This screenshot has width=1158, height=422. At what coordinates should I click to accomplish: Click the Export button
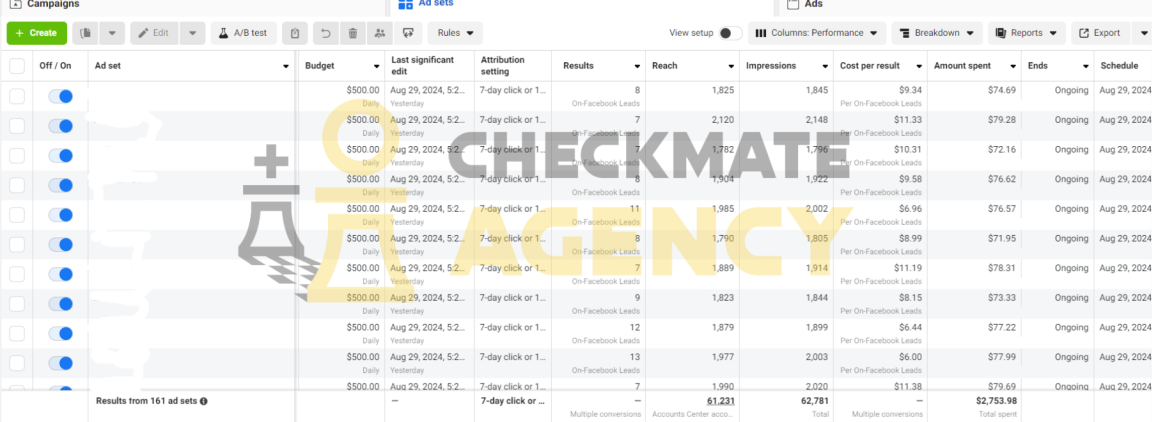click(1100, 33)
